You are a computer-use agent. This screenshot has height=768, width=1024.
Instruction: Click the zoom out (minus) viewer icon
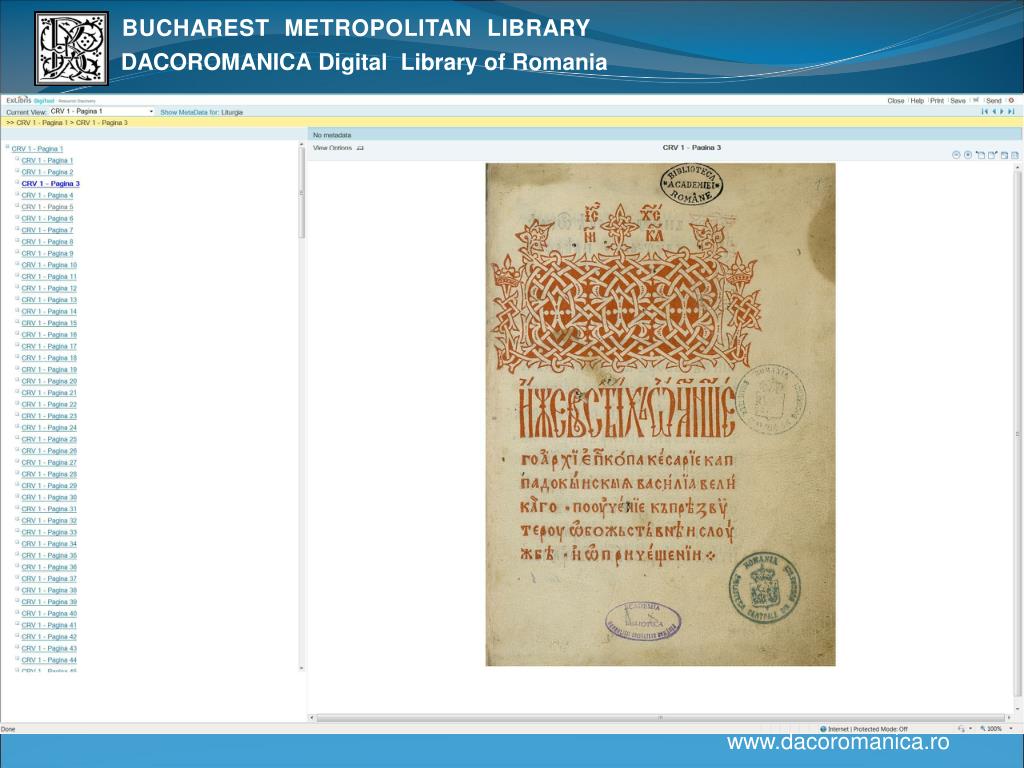[x=956, y=155]
